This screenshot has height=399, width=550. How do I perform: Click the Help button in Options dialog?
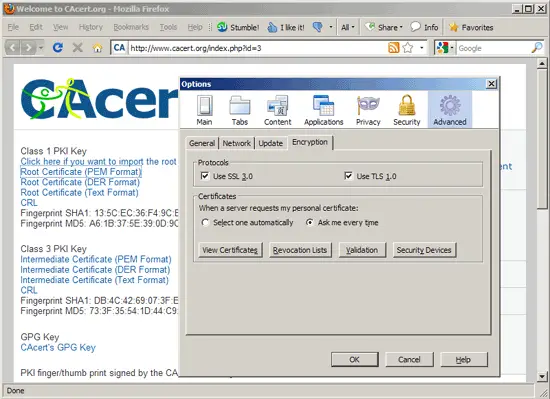pyautogui.click(x=464, y=359)
